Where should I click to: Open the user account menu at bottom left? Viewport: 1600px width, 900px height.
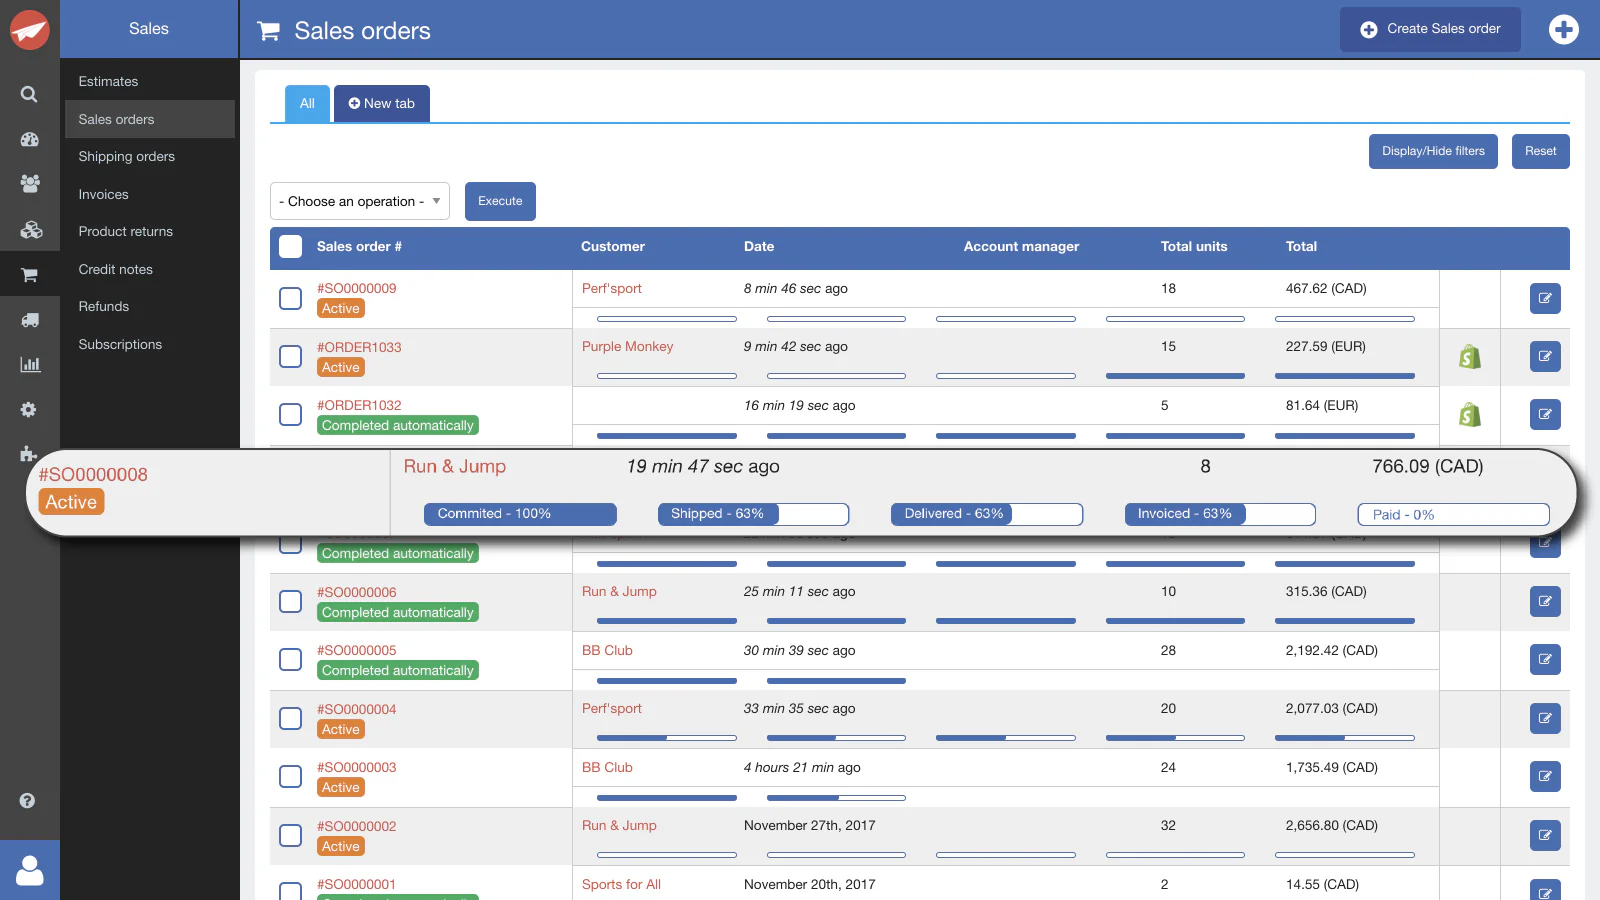[x=29, y=870]
